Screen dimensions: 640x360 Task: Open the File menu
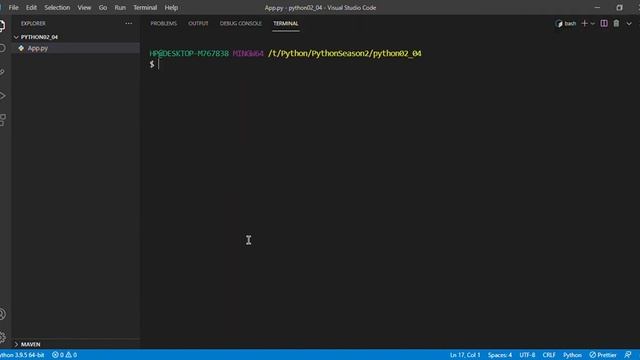point(13,8)
